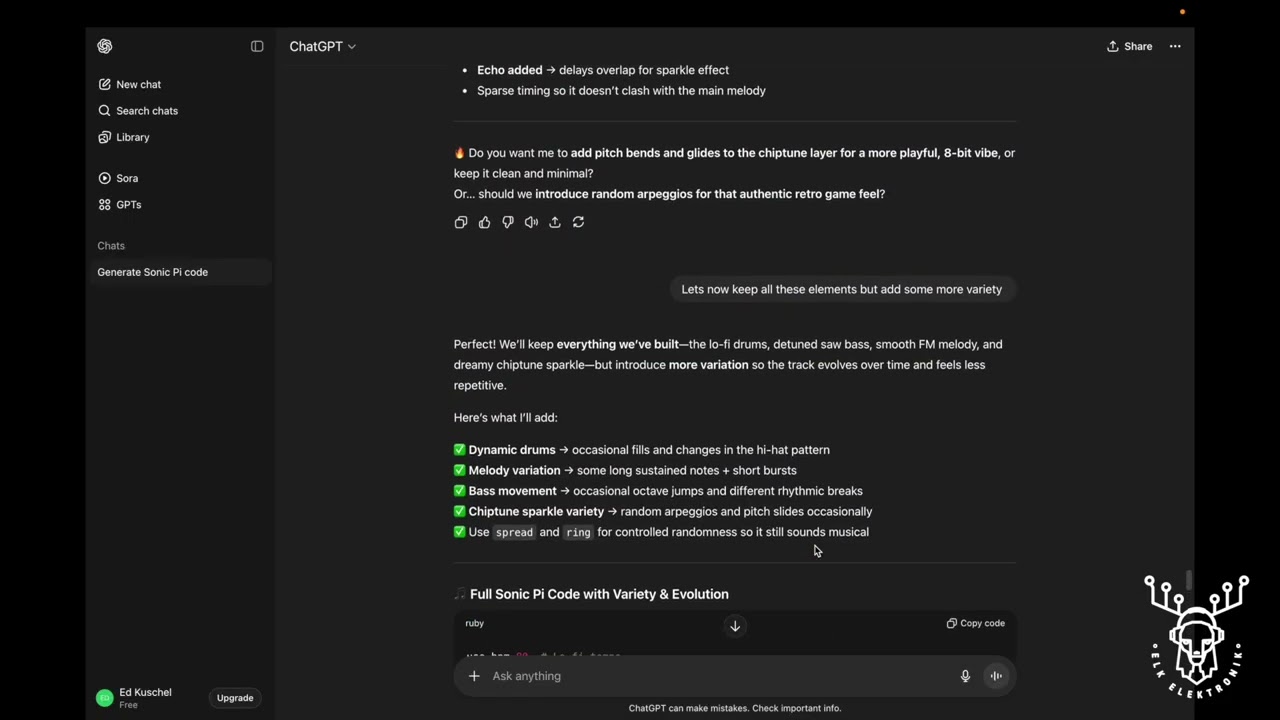
Task: Regenerate the response with the retry icon
Action: coord(578,222)
